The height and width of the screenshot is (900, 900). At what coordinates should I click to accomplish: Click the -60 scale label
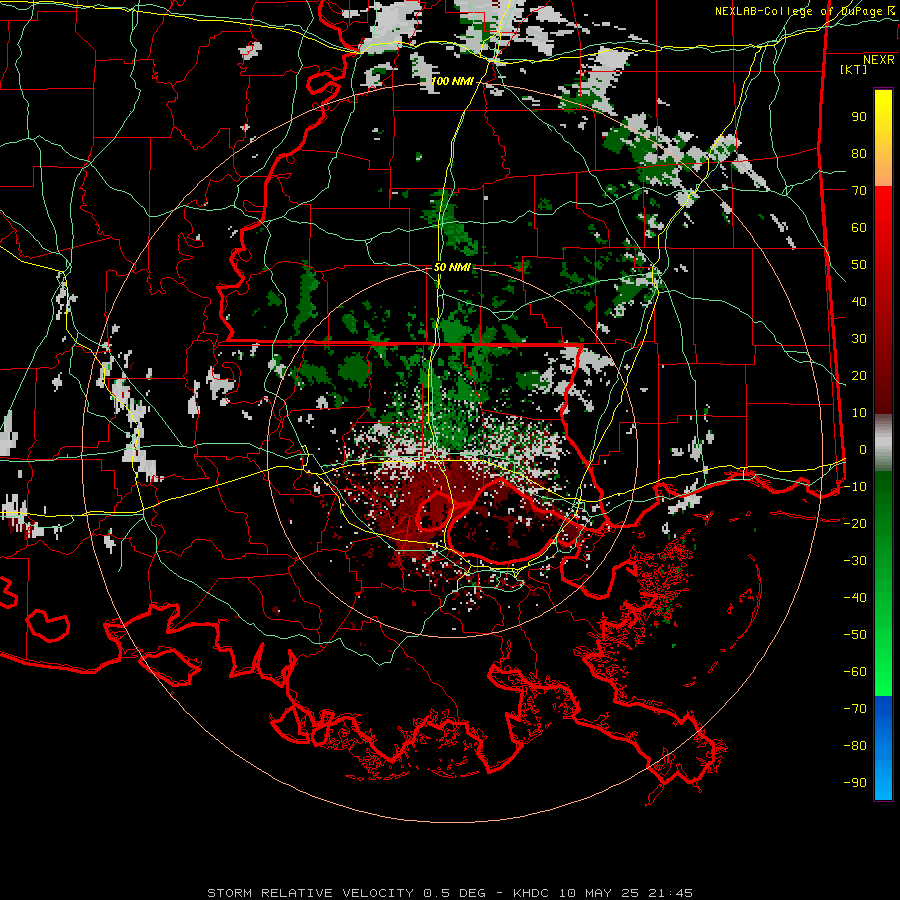tap(855, 672)
